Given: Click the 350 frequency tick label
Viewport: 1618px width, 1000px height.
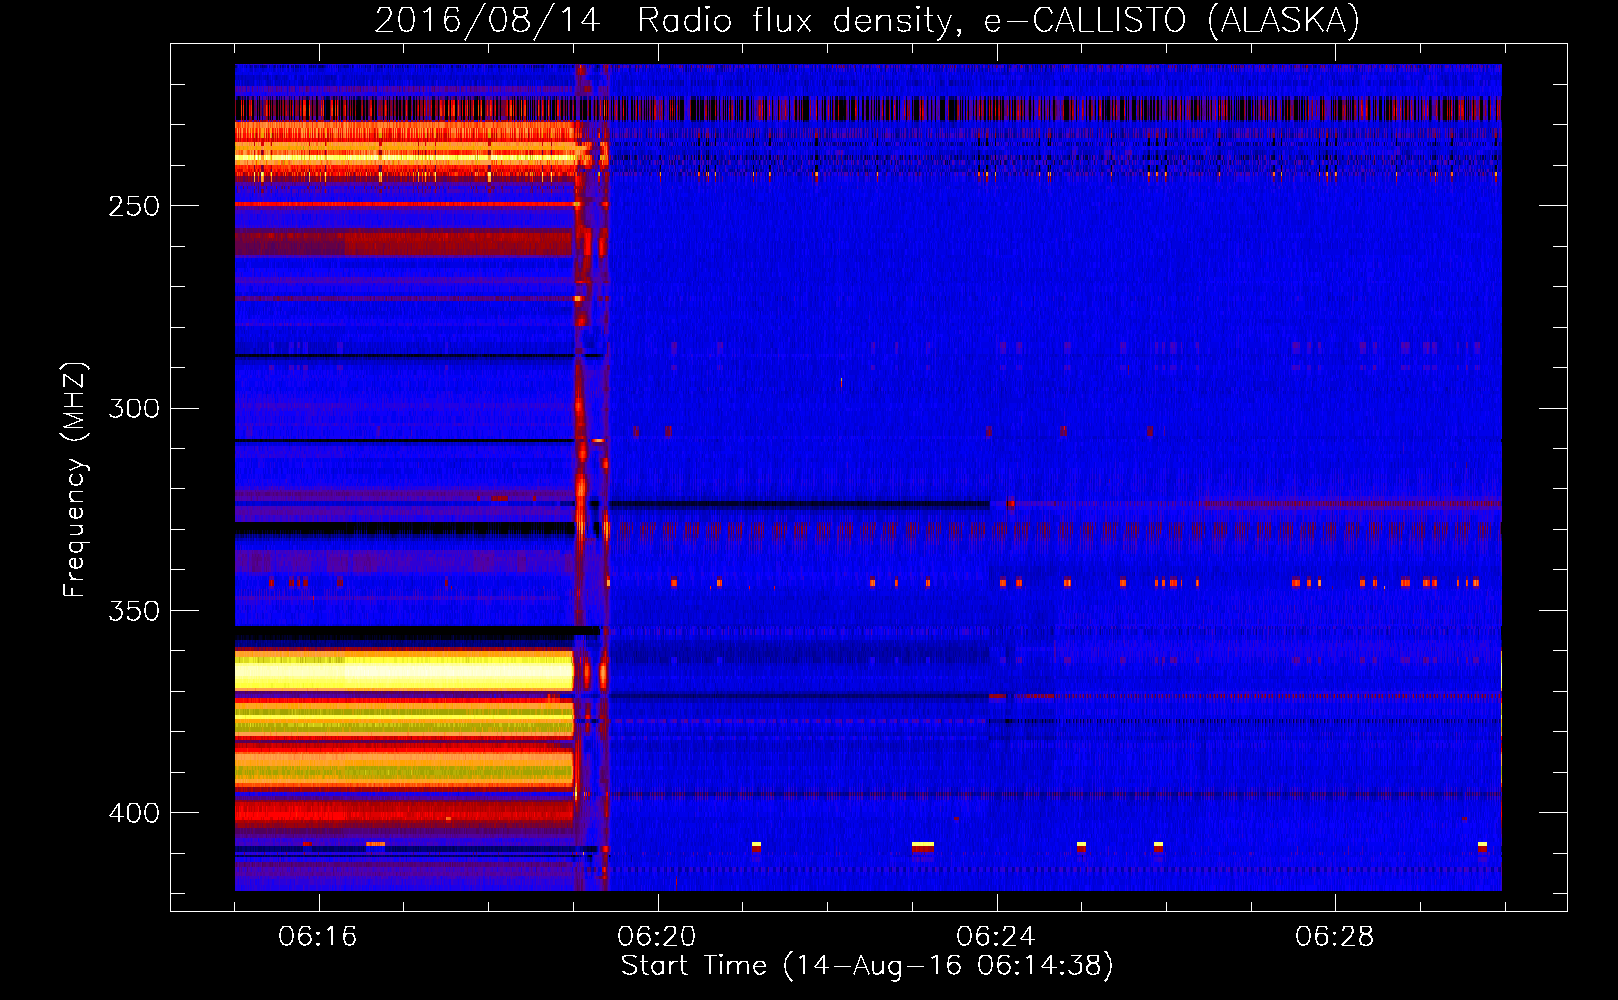Looking at the screenshot, I should click(x=134, y=611).
